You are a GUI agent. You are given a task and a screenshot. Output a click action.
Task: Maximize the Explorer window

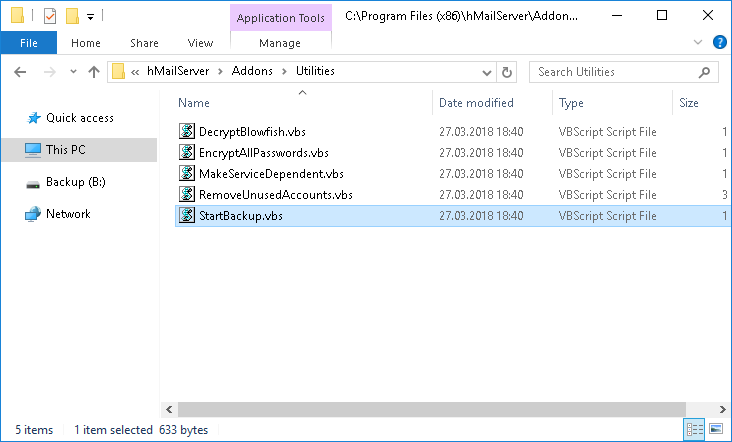pos(662,15)
